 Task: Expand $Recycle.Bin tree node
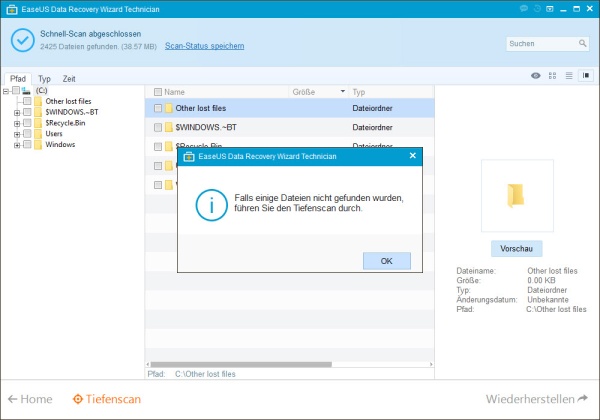tap(17, 124)
